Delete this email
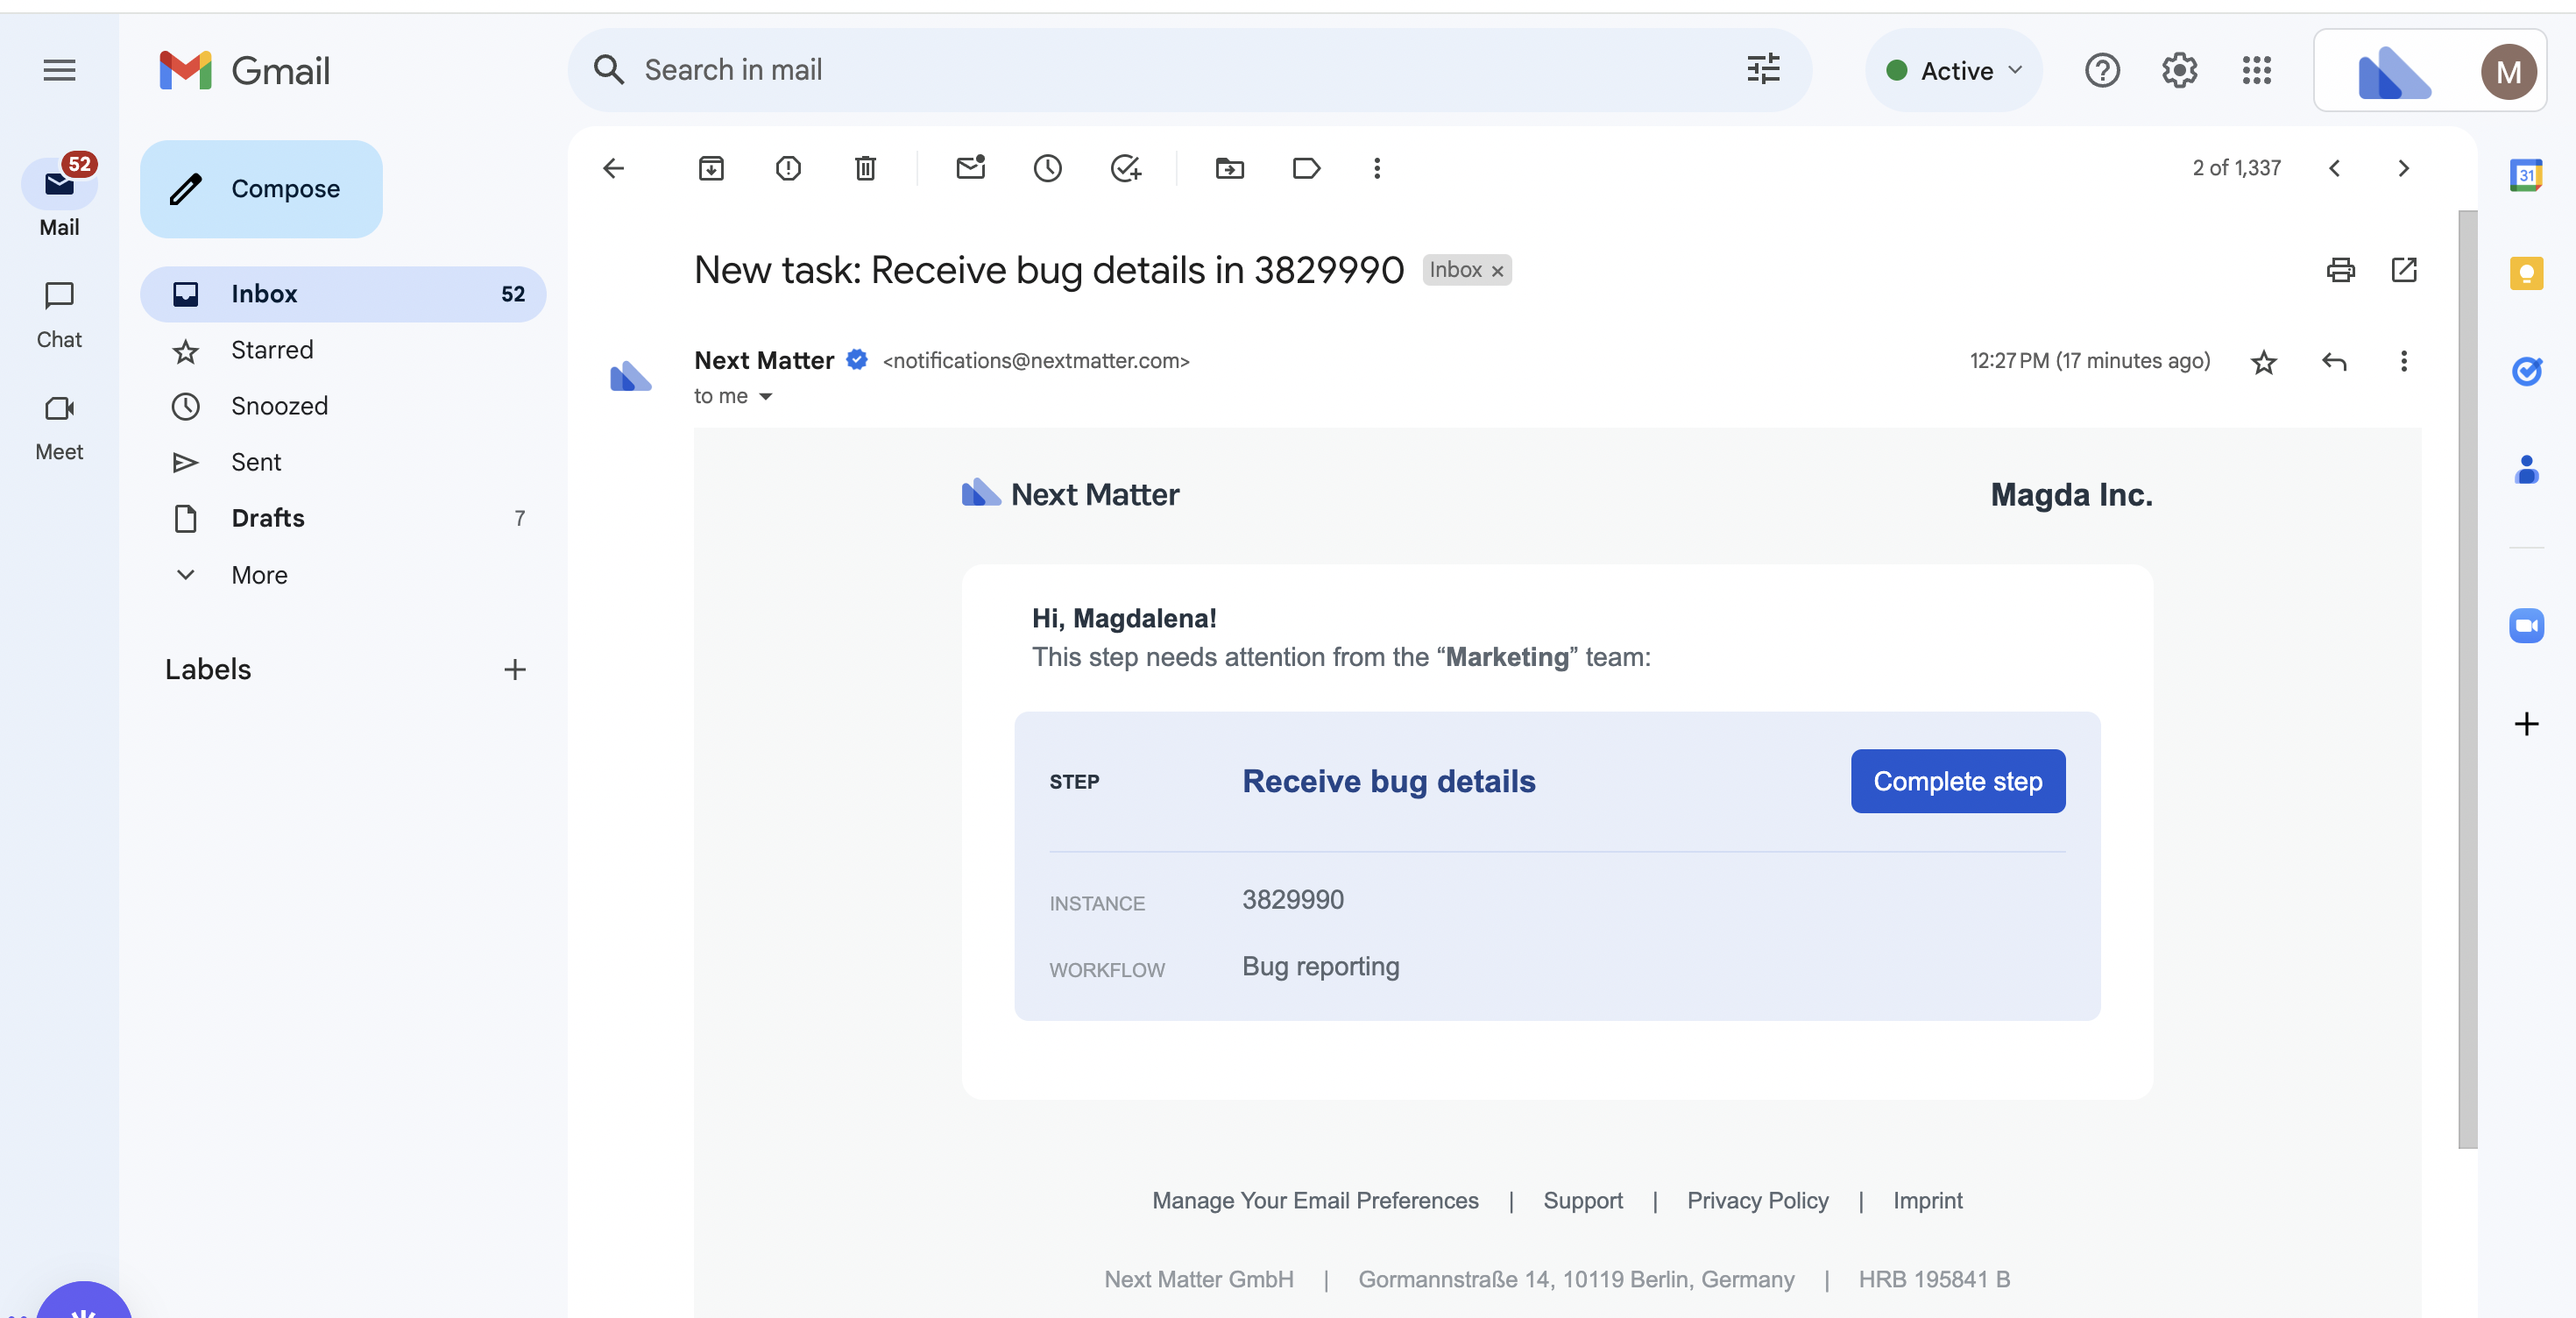 (x=866, y=168)
